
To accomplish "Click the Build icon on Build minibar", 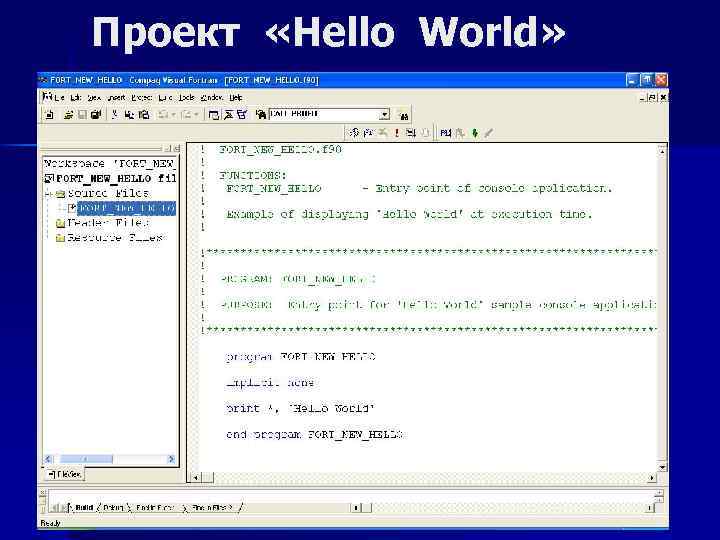I will [368, 133].
